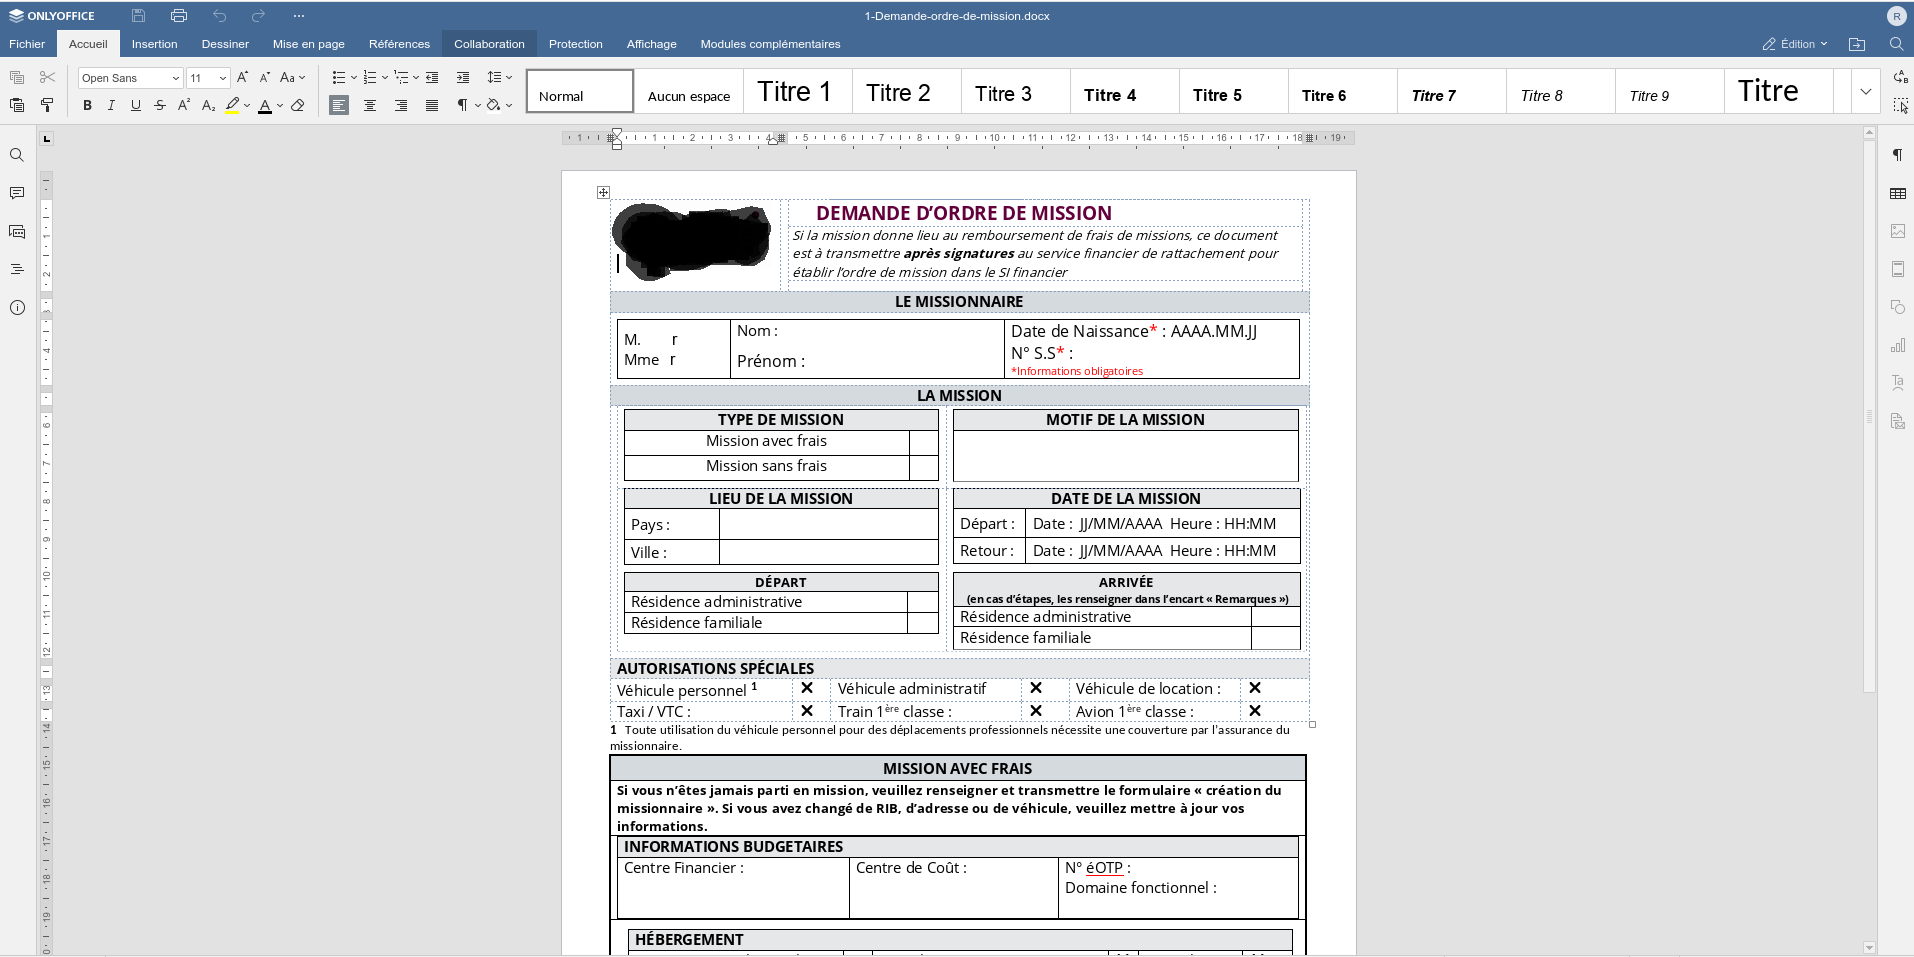Enable justified alignment

432,105
